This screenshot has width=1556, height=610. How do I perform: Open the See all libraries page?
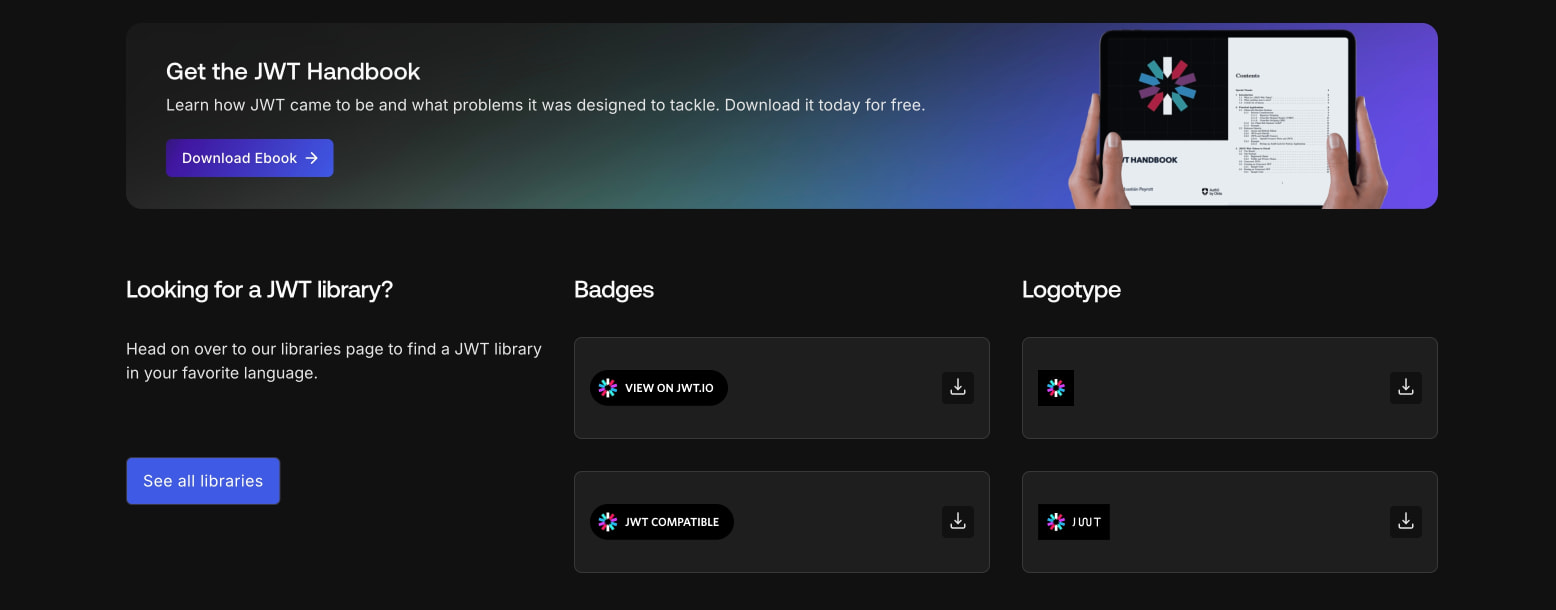tap(203, 481)
